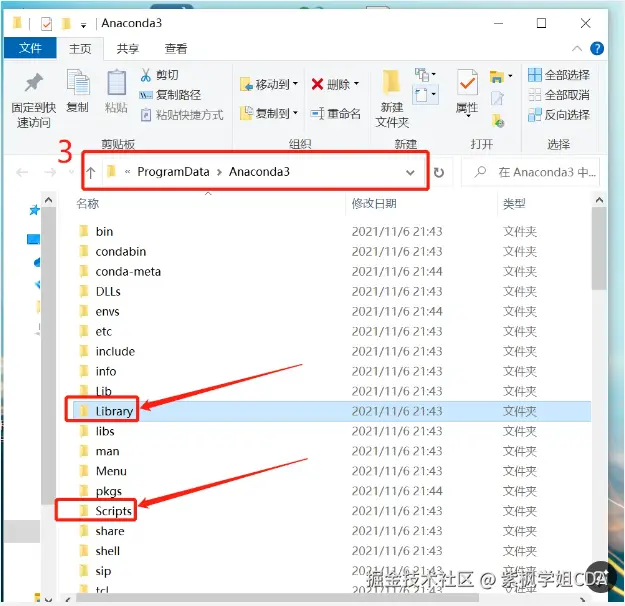This screenshot has width=625, height=606.
Task: Collapse the ribbon with chevron
Action: point(577,49)
